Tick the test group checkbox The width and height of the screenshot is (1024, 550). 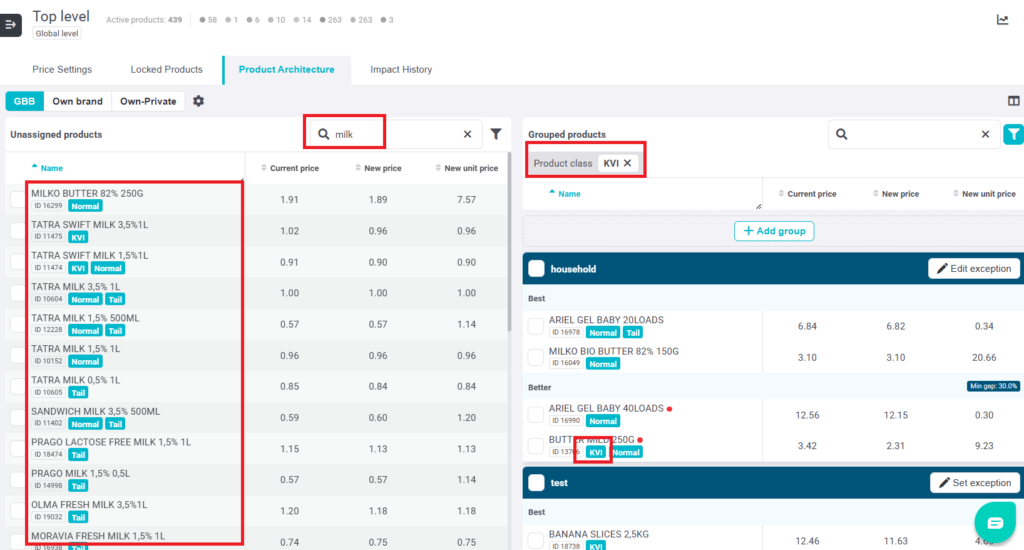pos(536,483)
